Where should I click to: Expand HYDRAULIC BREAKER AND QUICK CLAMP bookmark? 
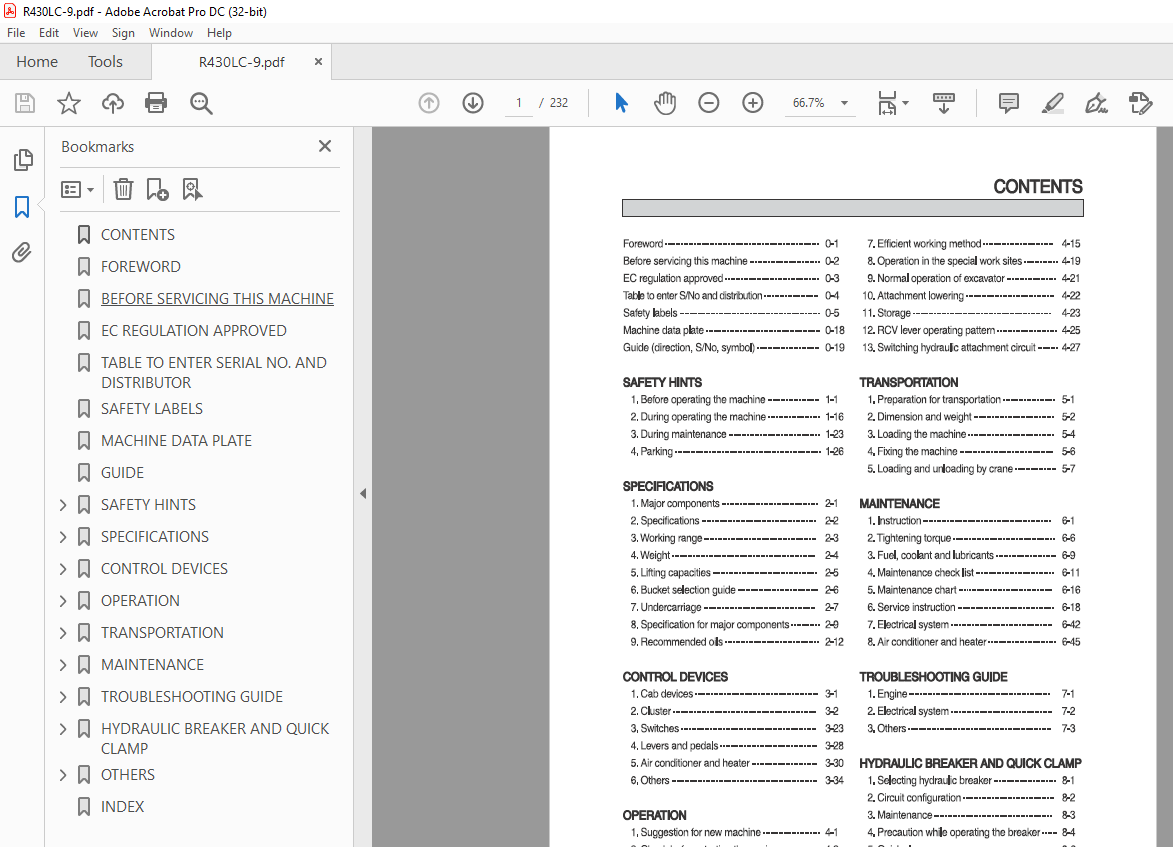(x=64, y=729)
